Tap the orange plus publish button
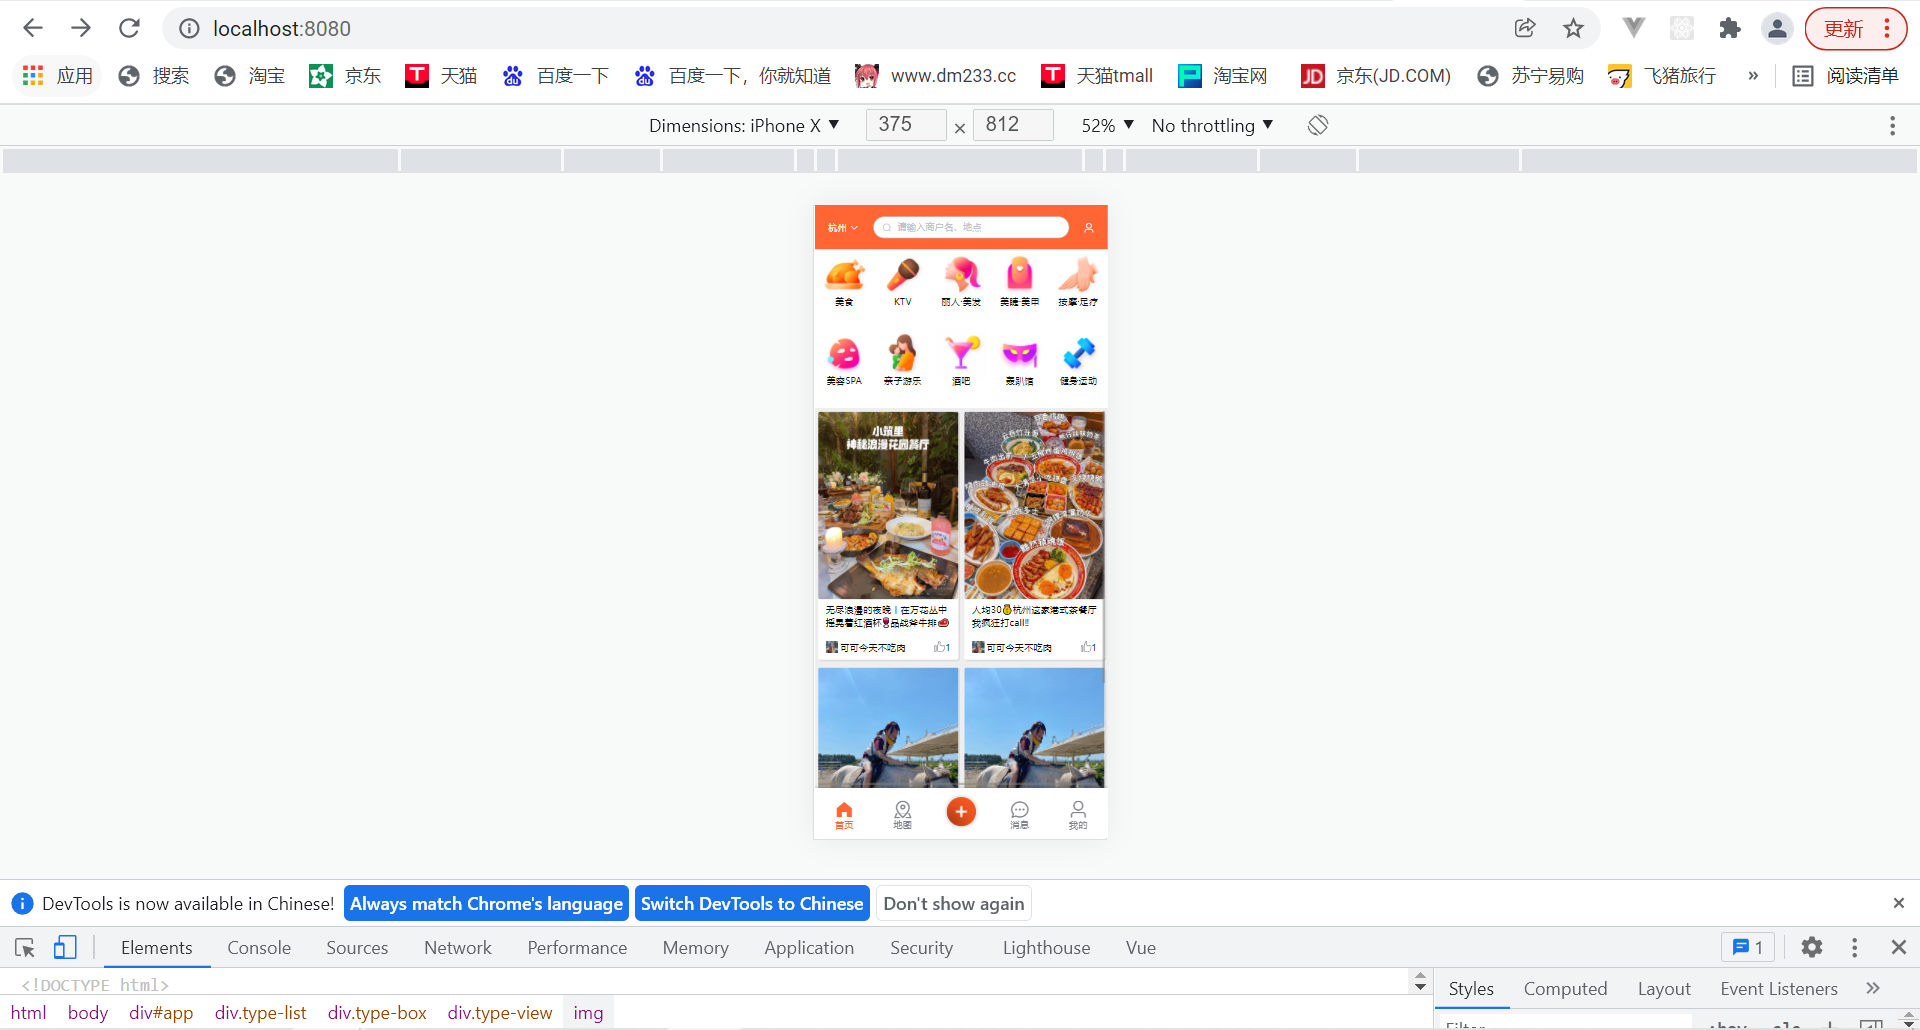 pyautogui.click(x=961, y=812)
